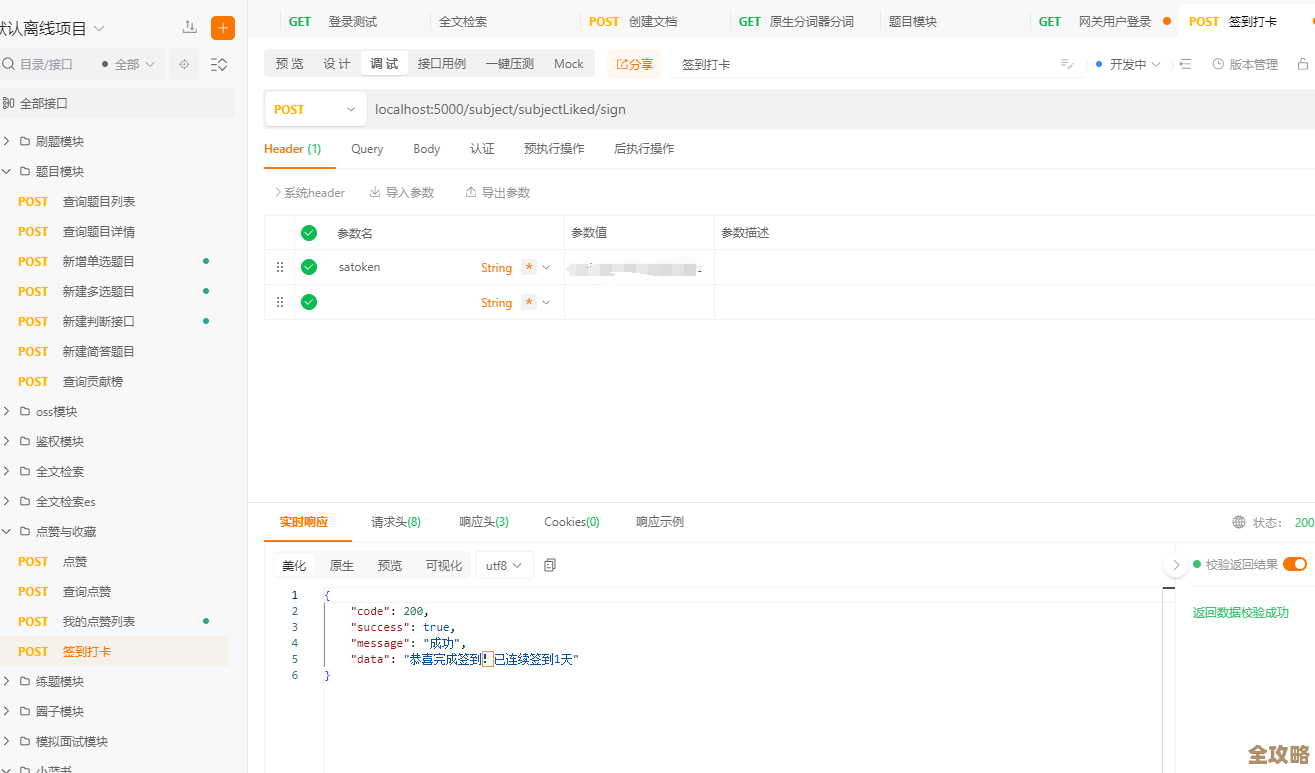This screenshot has height=773, width=1315.
Task: Click 导入参数 to import parameters
Action: click(x=402, y=192)
